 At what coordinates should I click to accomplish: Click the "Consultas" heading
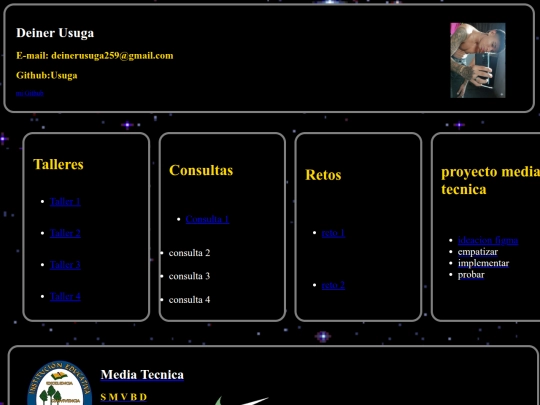[x=201, y=170]
